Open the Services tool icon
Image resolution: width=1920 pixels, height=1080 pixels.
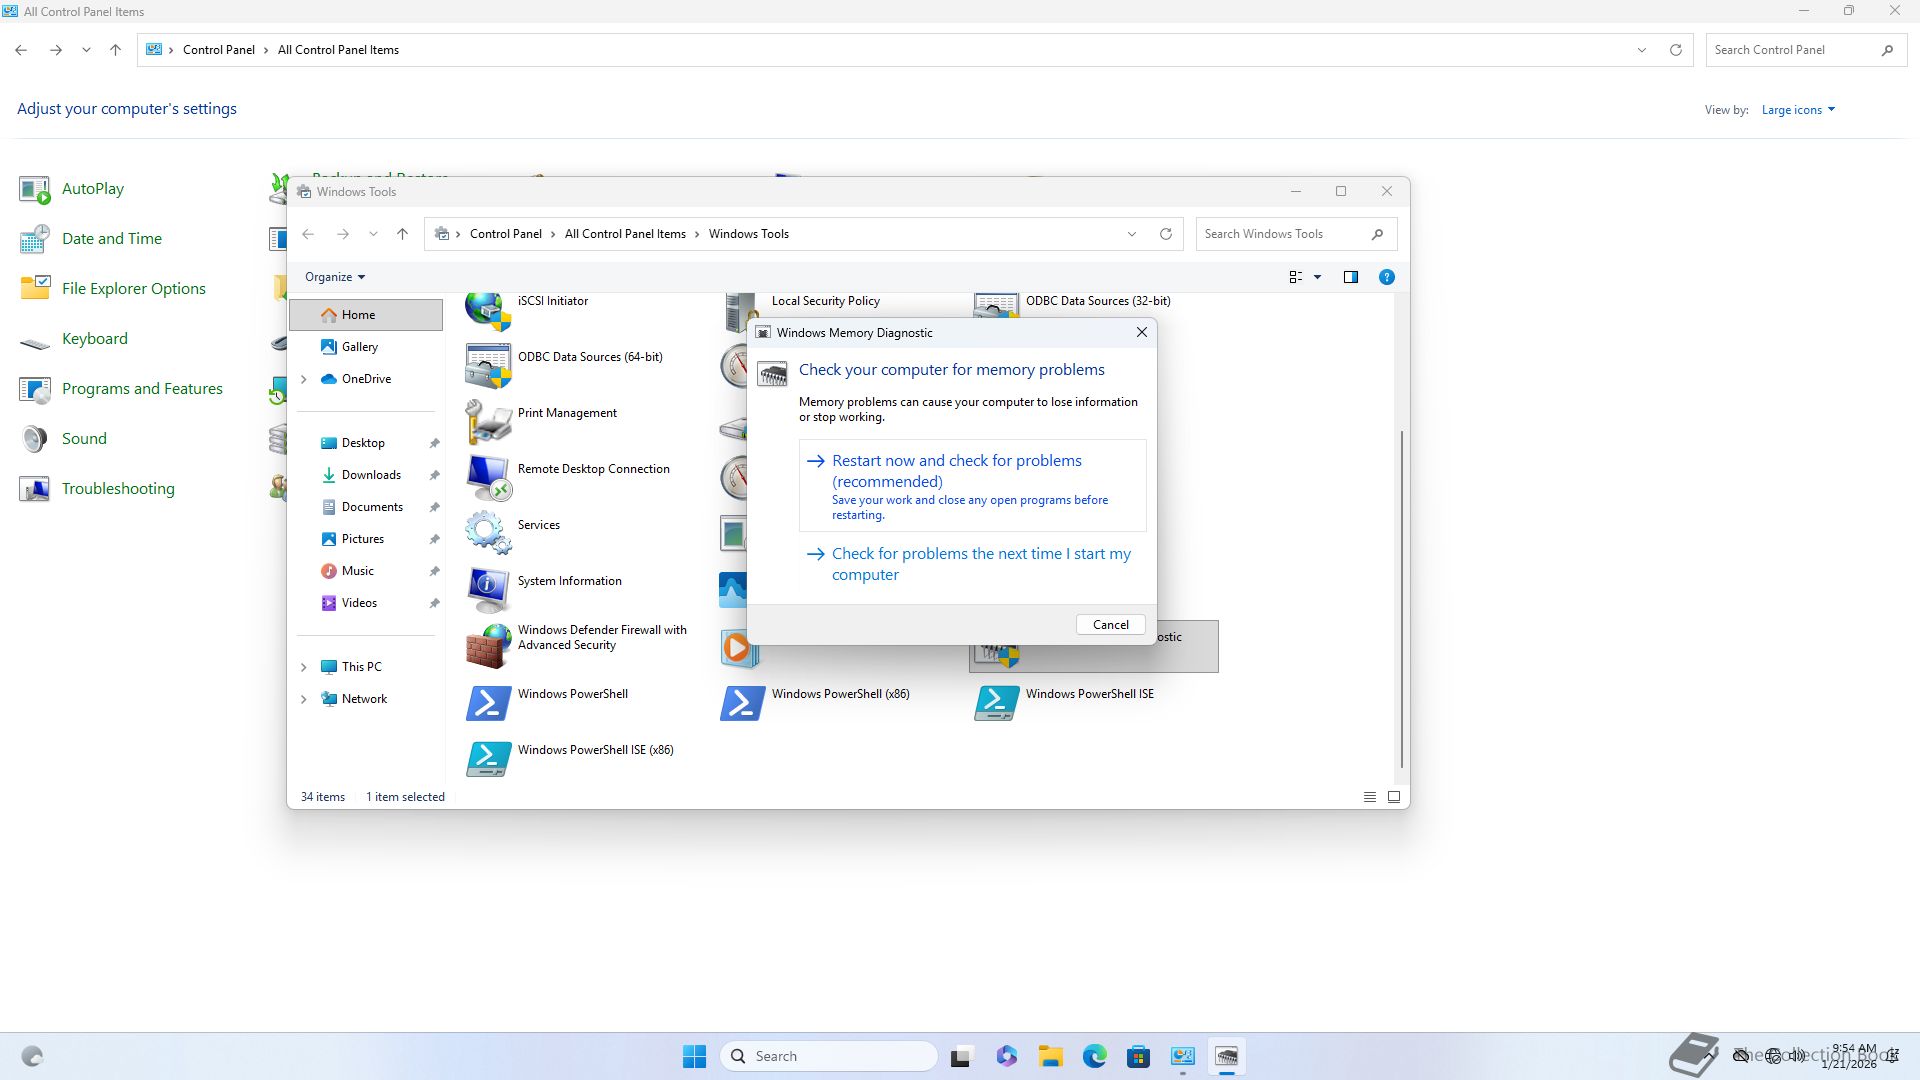488,532
